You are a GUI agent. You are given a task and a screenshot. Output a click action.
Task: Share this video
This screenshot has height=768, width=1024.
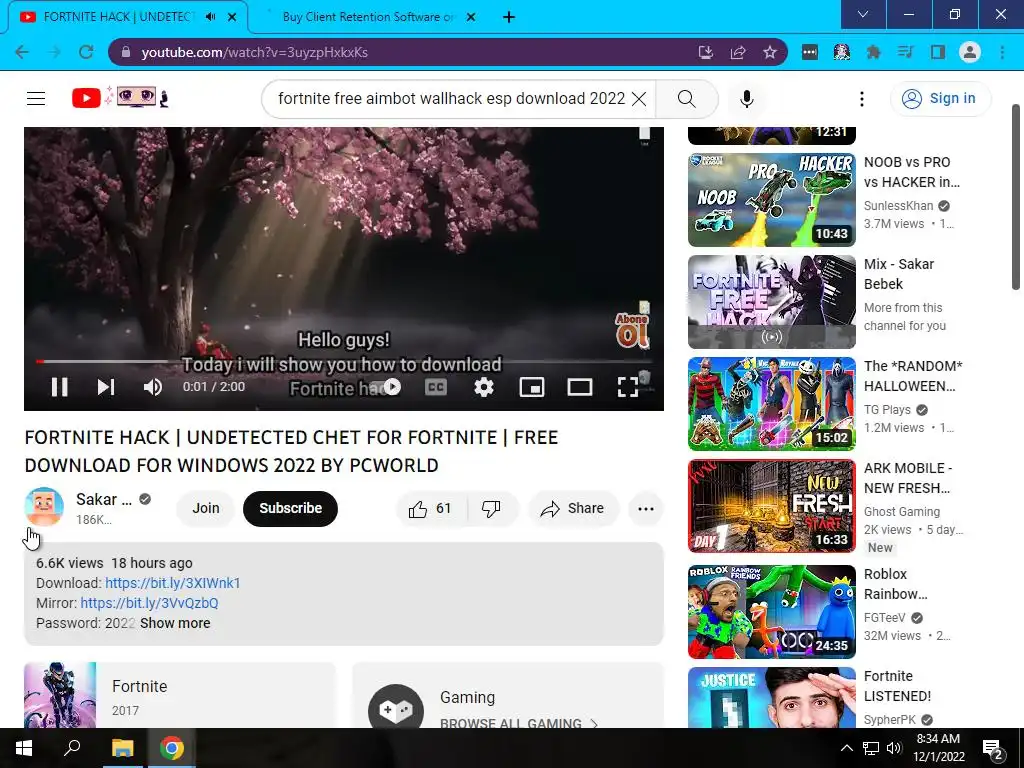(573, 509)
